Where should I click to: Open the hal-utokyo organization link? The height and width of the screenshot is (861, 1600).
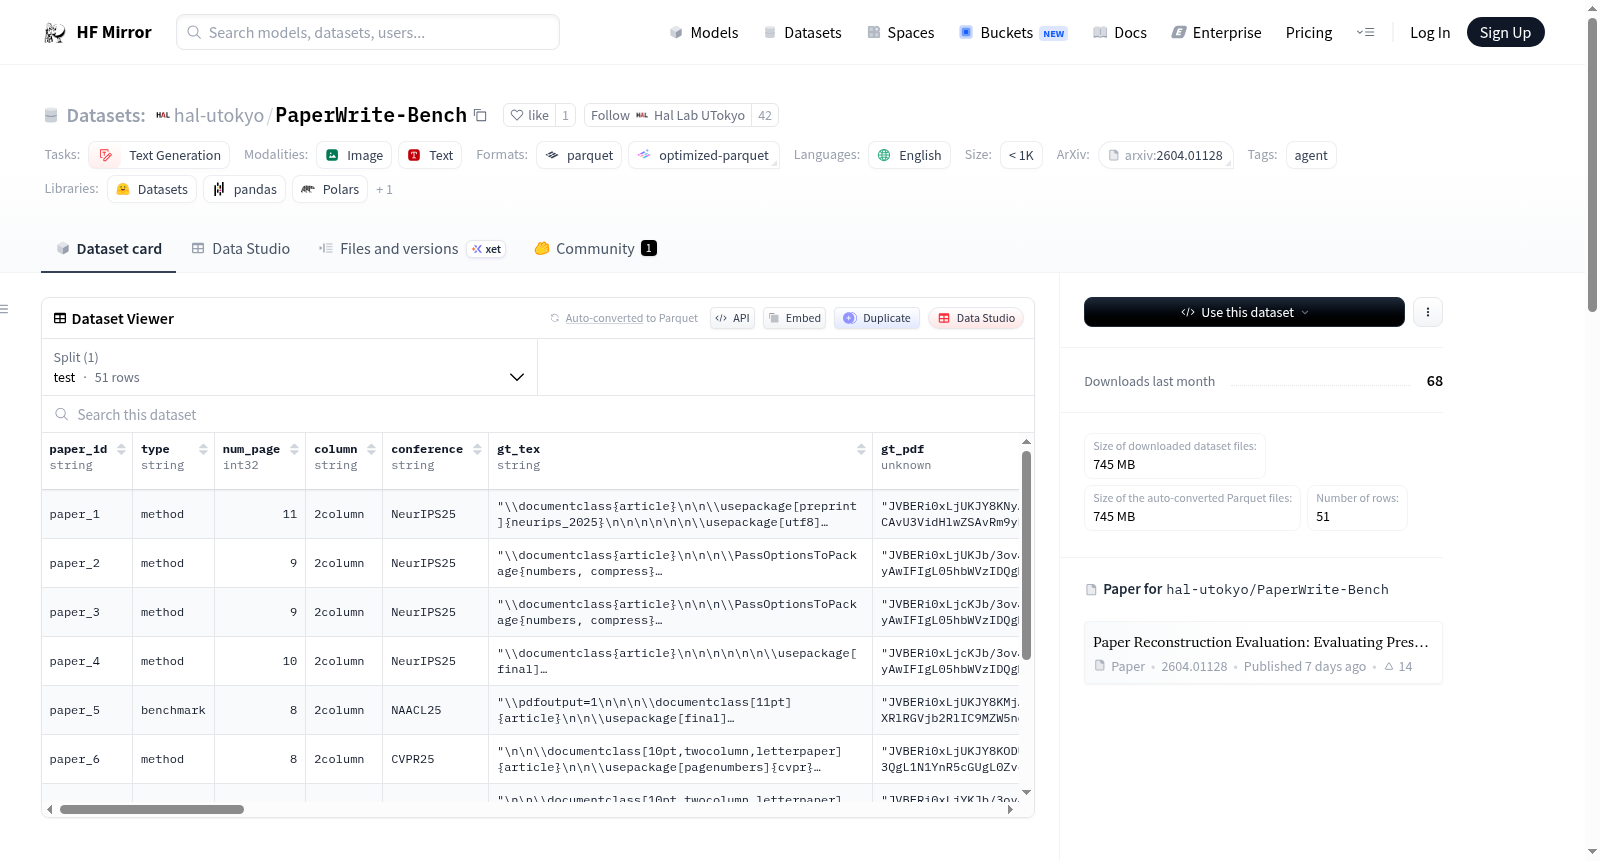[219, 115]
